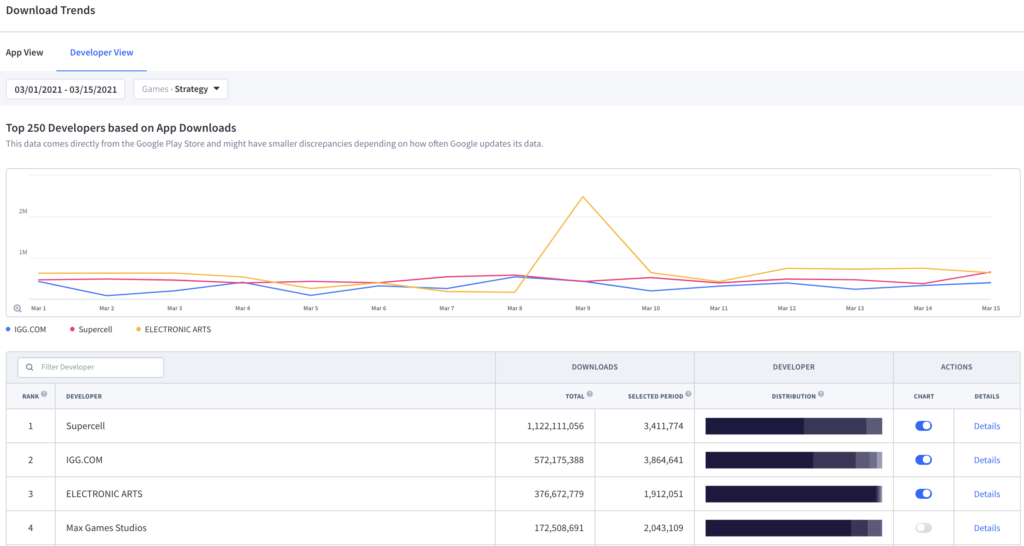Click the search icon in Filter Developer field

click(29, 367)
